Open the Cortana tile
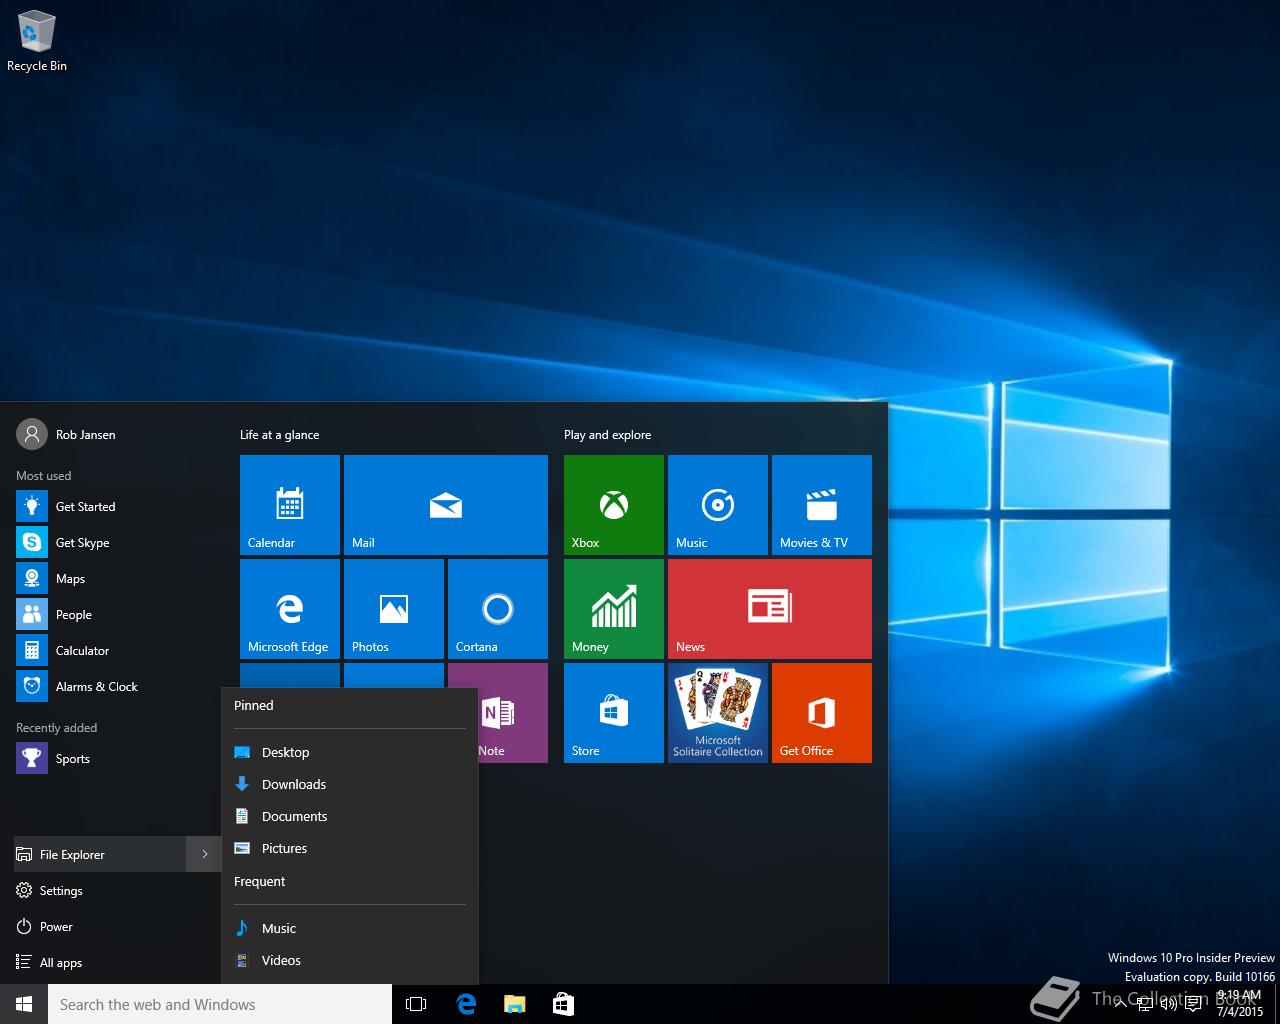The width and height of the screenshot is (1280, 1024). [498, 609]
